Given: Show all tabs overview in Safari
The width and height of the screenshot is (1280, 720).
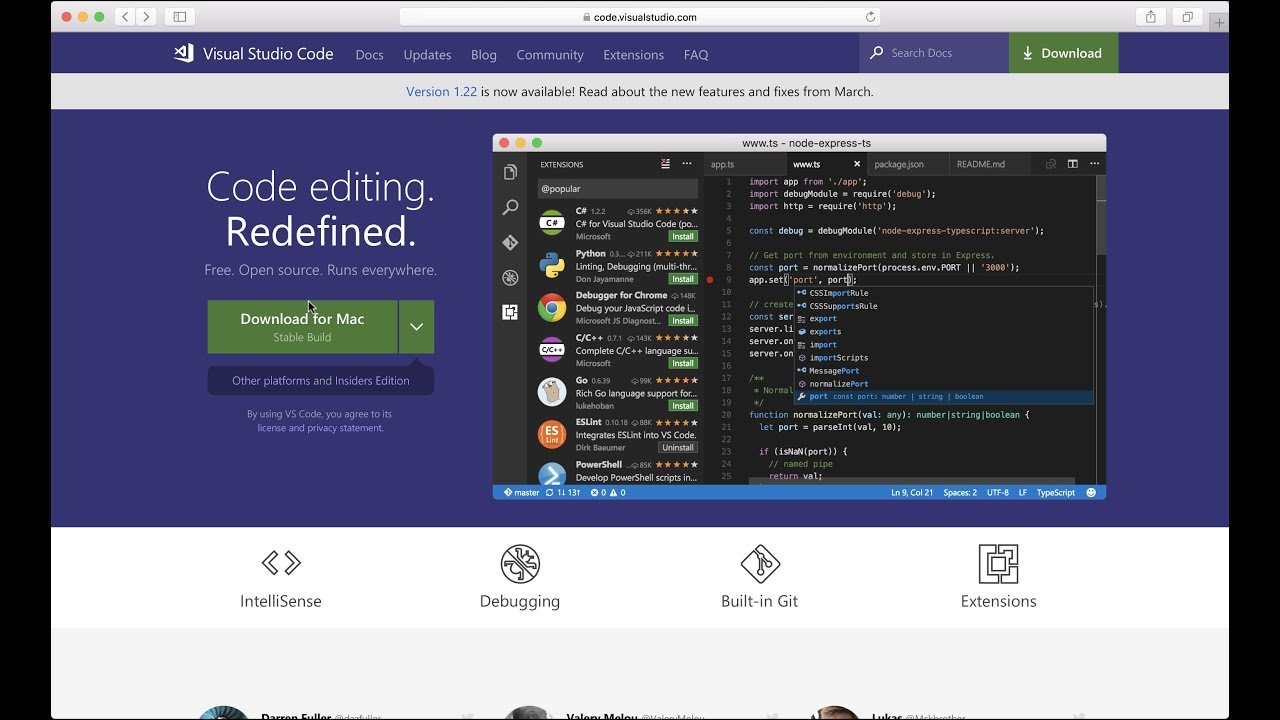Looking at the screenshot, I should click(1187, 17).
